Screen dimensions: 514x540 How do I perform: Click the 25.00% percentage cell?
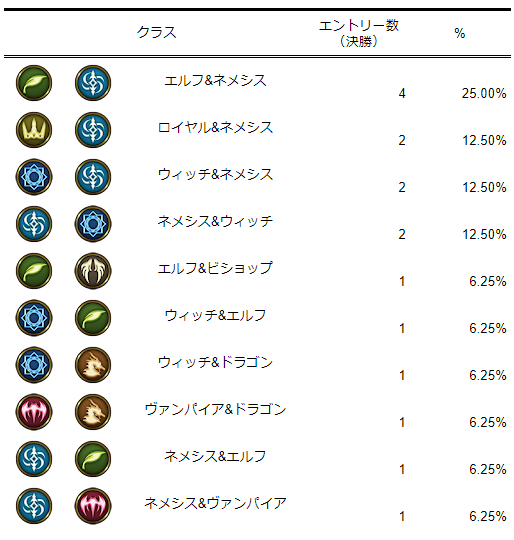484,93
